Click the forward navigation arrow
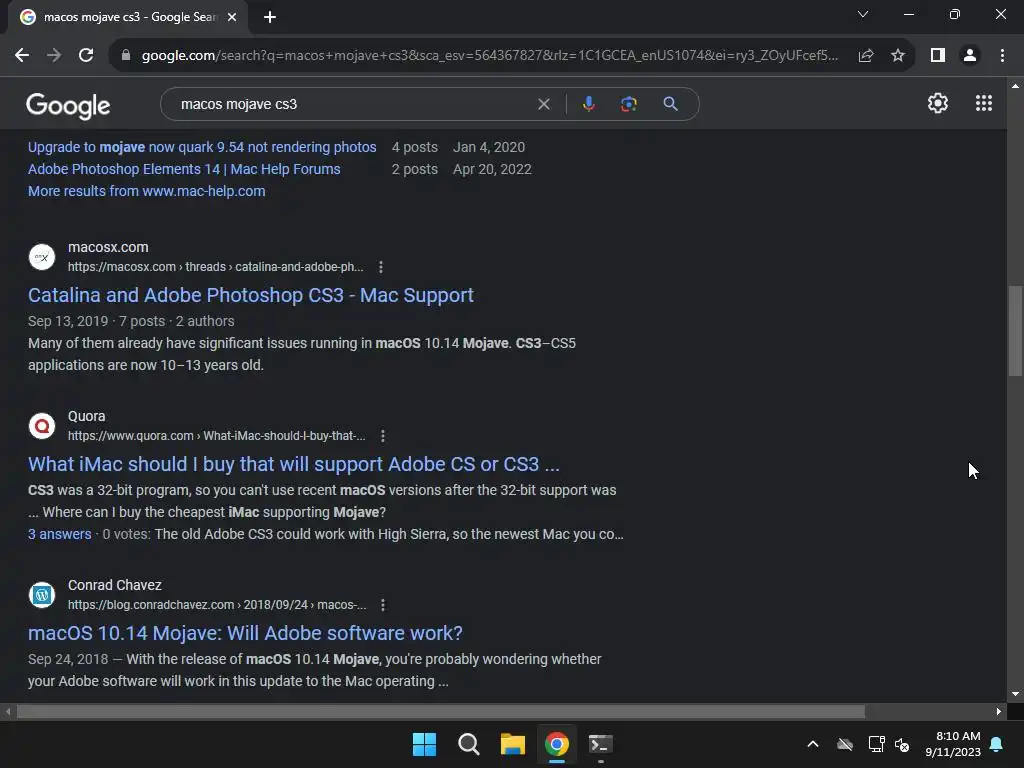This screenshot has height=768, width=1024. pyautogui.click(x=54, y=56)
